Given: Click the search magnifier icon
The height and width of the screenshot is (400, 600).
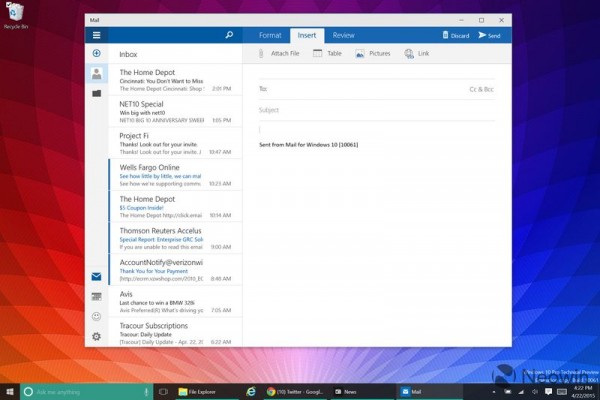Looking at the screenshot, I should pos(229,35).
